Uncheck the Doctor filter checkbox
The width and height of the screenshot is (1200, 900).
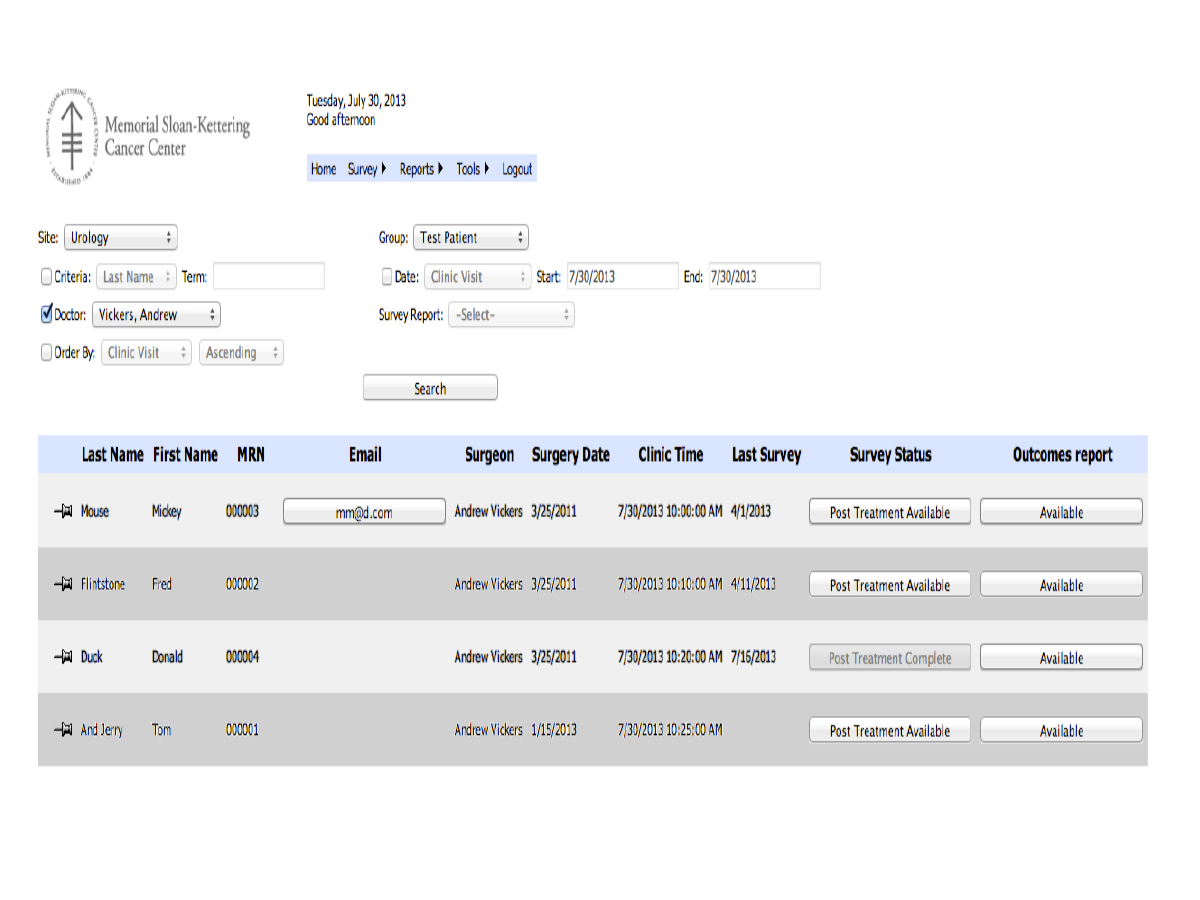tap(46, 315)
